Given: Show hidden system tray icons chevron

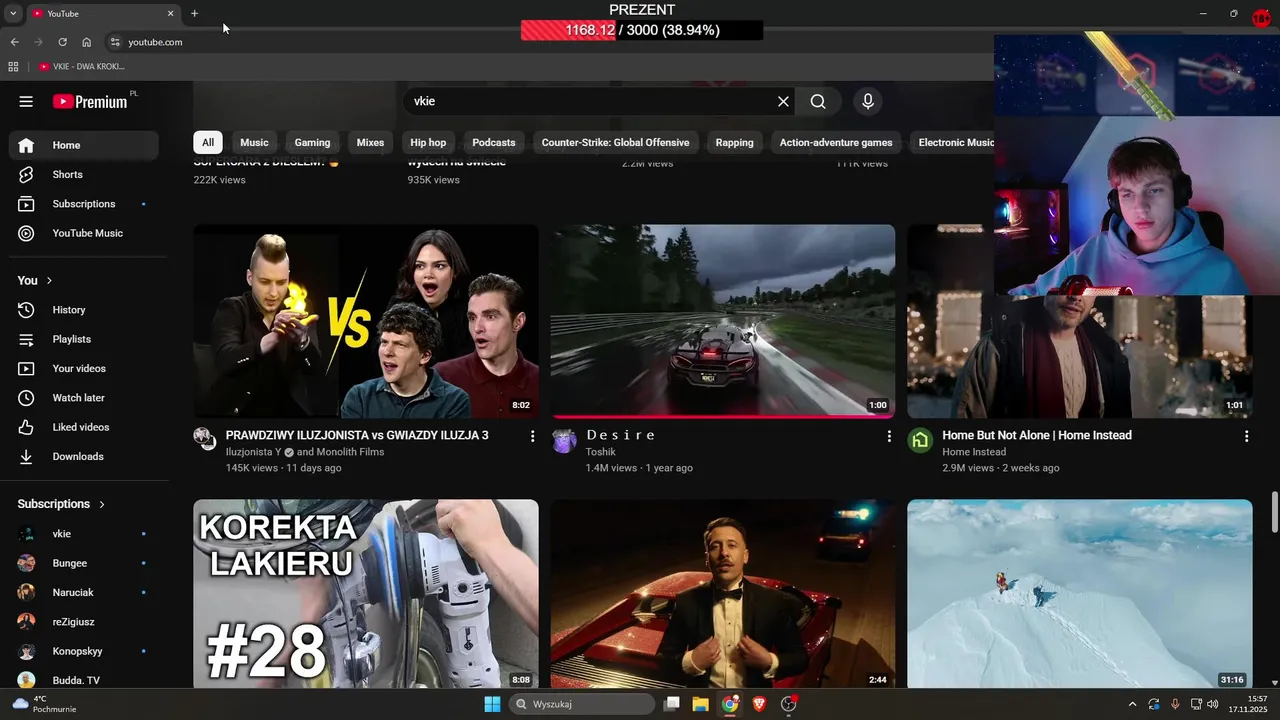Looking at the screenshot, I should click(1132, 704).
